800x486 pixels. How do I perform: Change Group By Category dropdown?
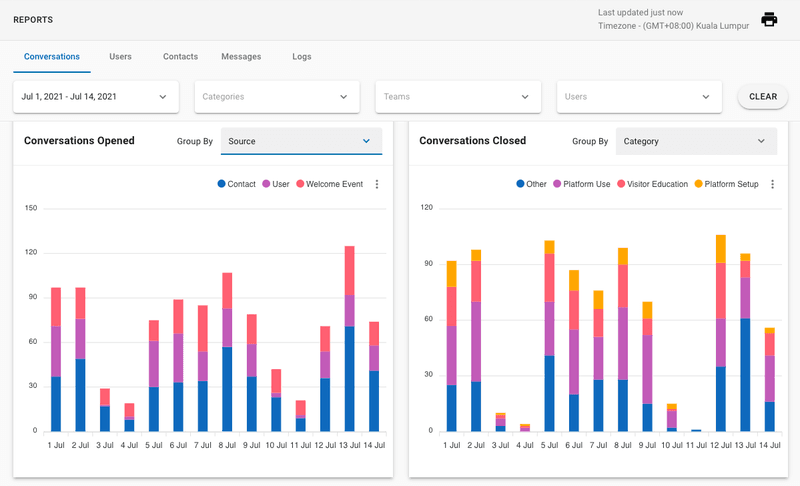coord(696,141)
